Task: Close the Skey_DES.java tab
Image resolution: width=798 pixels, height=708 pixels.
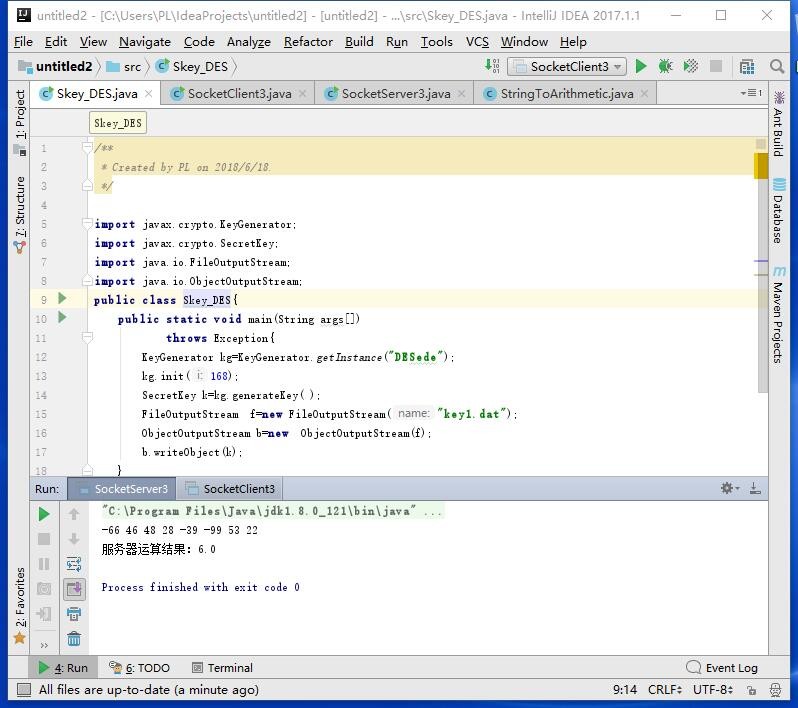Action: click(x=149, y=94)
